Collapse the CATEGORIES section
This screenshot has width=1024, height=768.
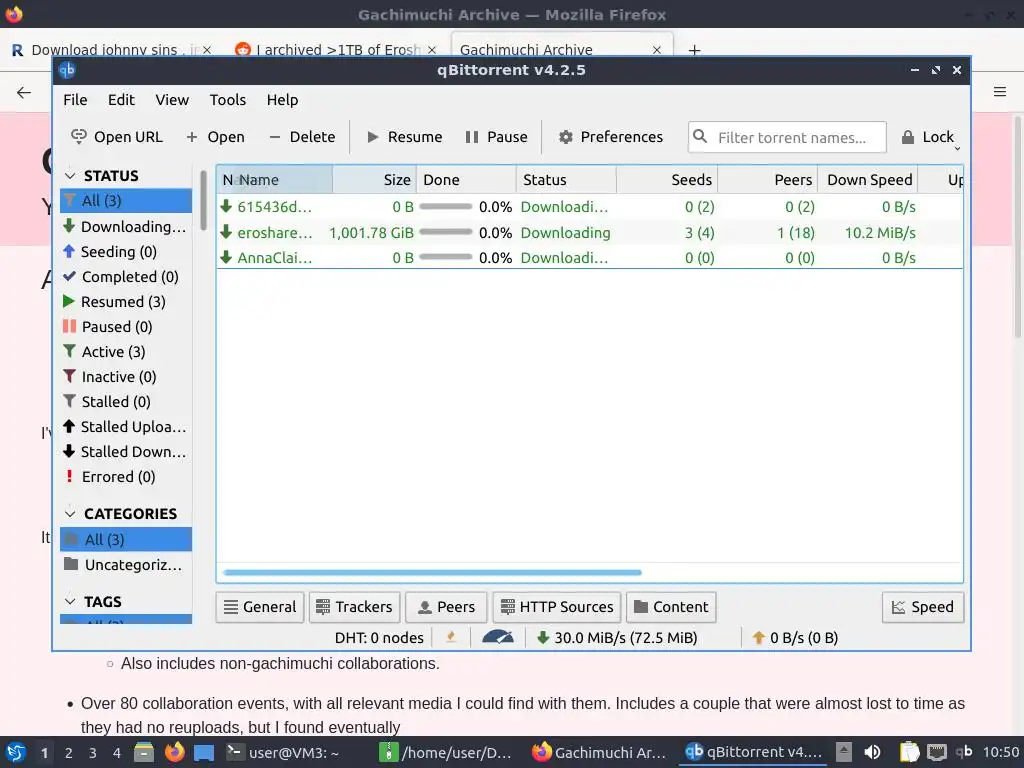click(70, 514)
